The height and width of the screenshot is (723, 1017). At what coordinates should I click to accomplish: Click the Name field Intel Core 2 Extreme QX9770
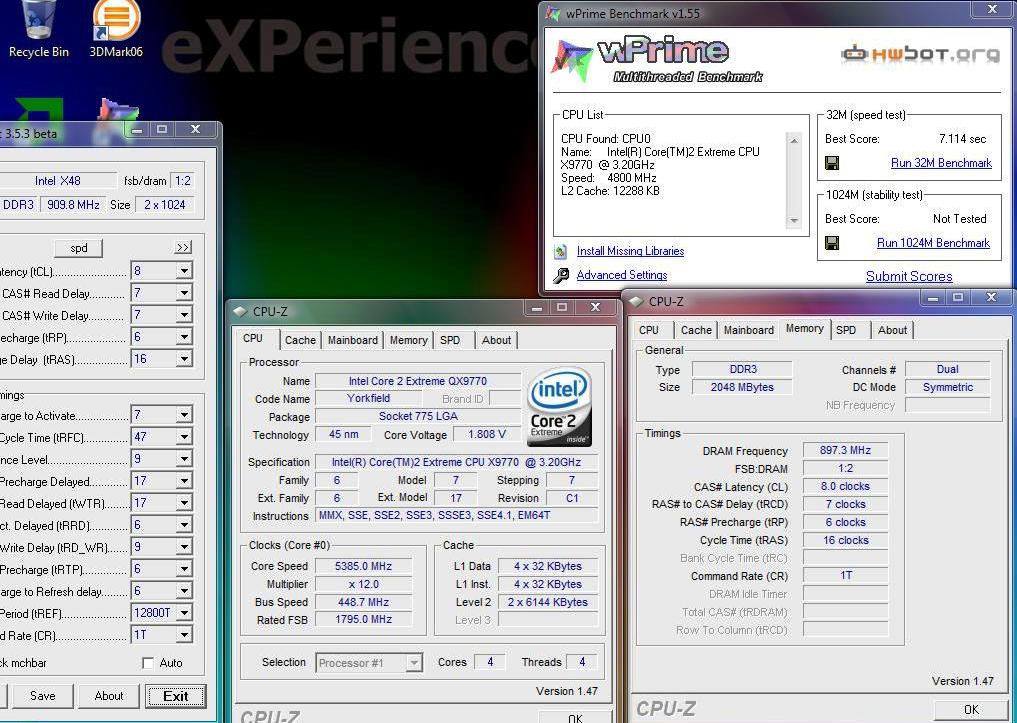[x=418, y=381]
